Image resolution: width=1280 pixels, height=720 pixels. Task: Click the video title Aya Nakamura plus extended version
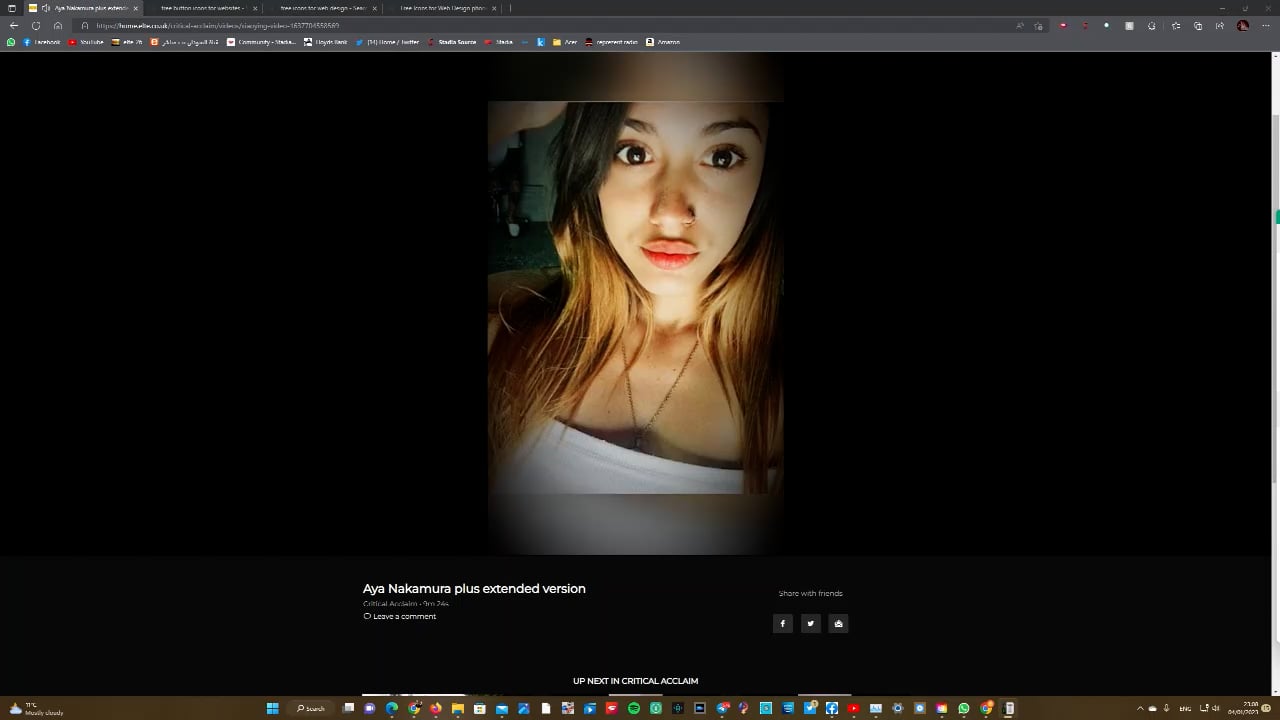[474, 589]
